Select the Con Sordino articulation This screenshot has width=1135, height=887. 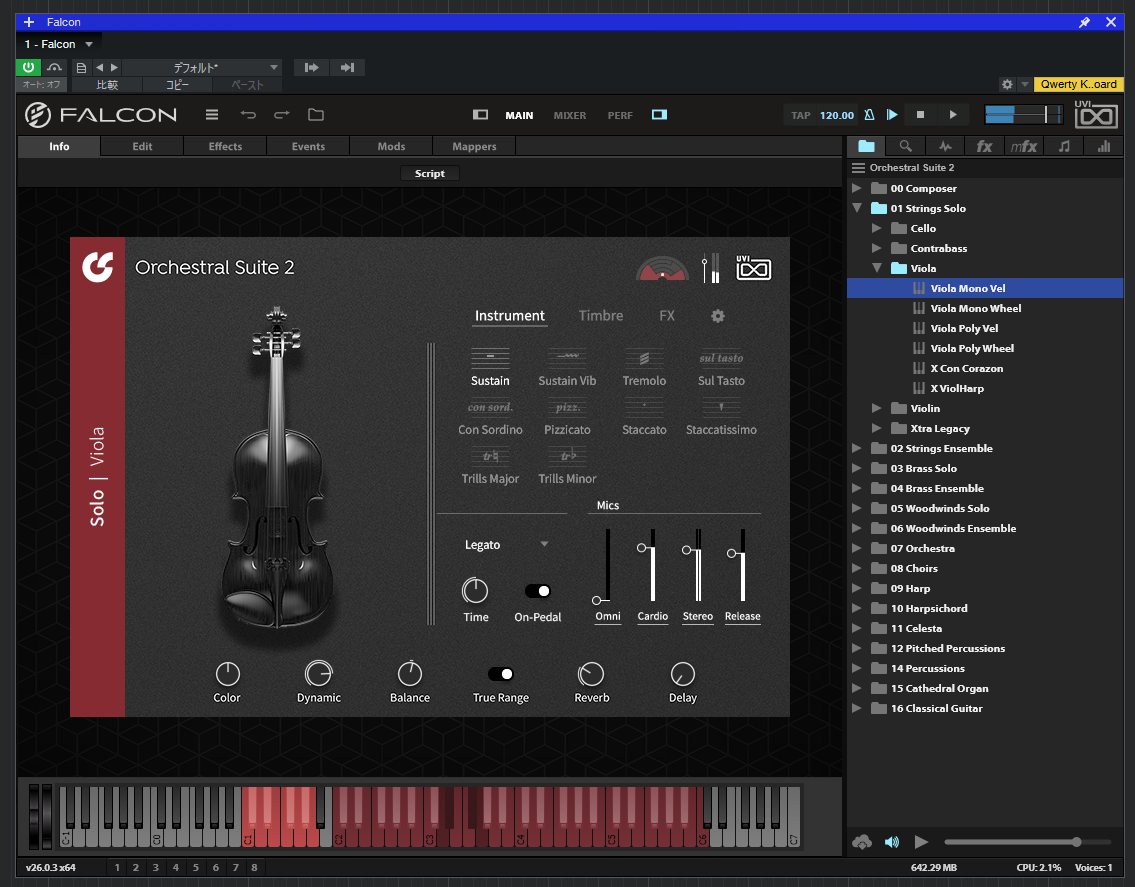(x=490, y=417)
